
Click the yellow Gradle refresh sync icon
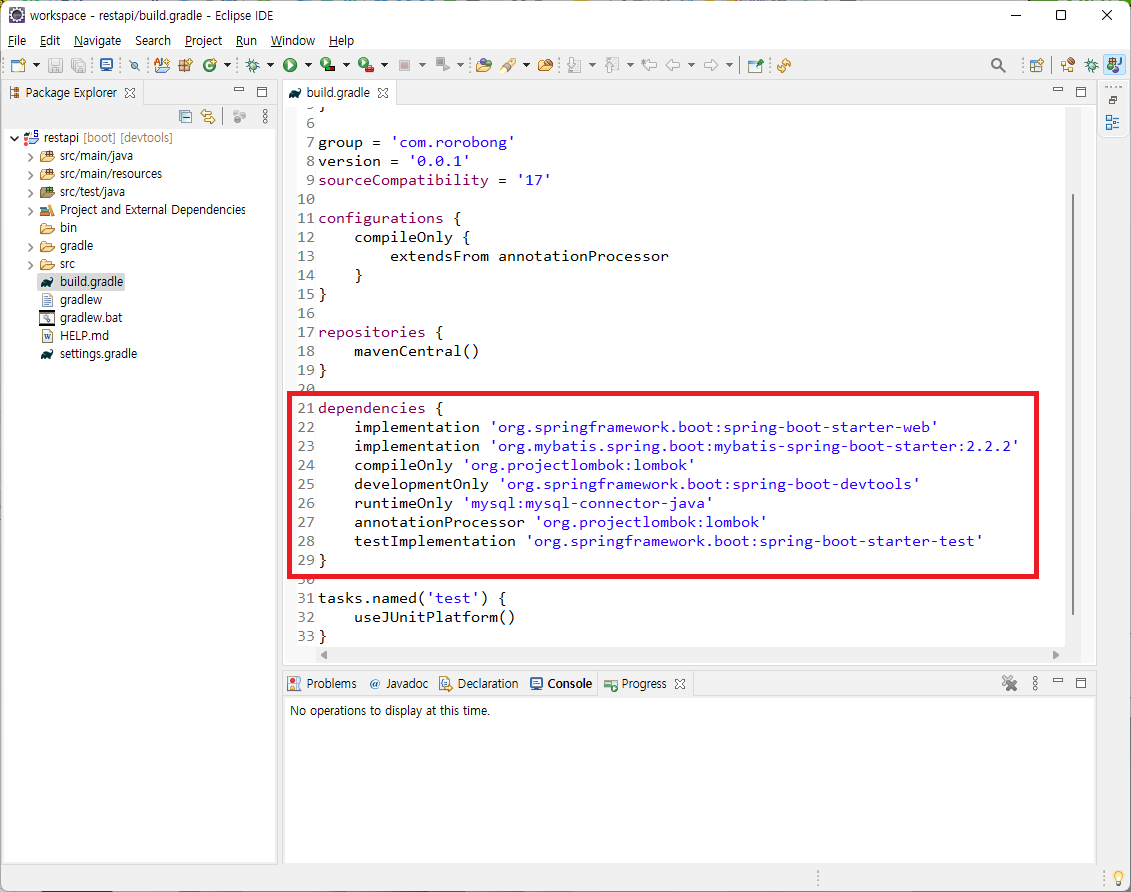point(784,66)
